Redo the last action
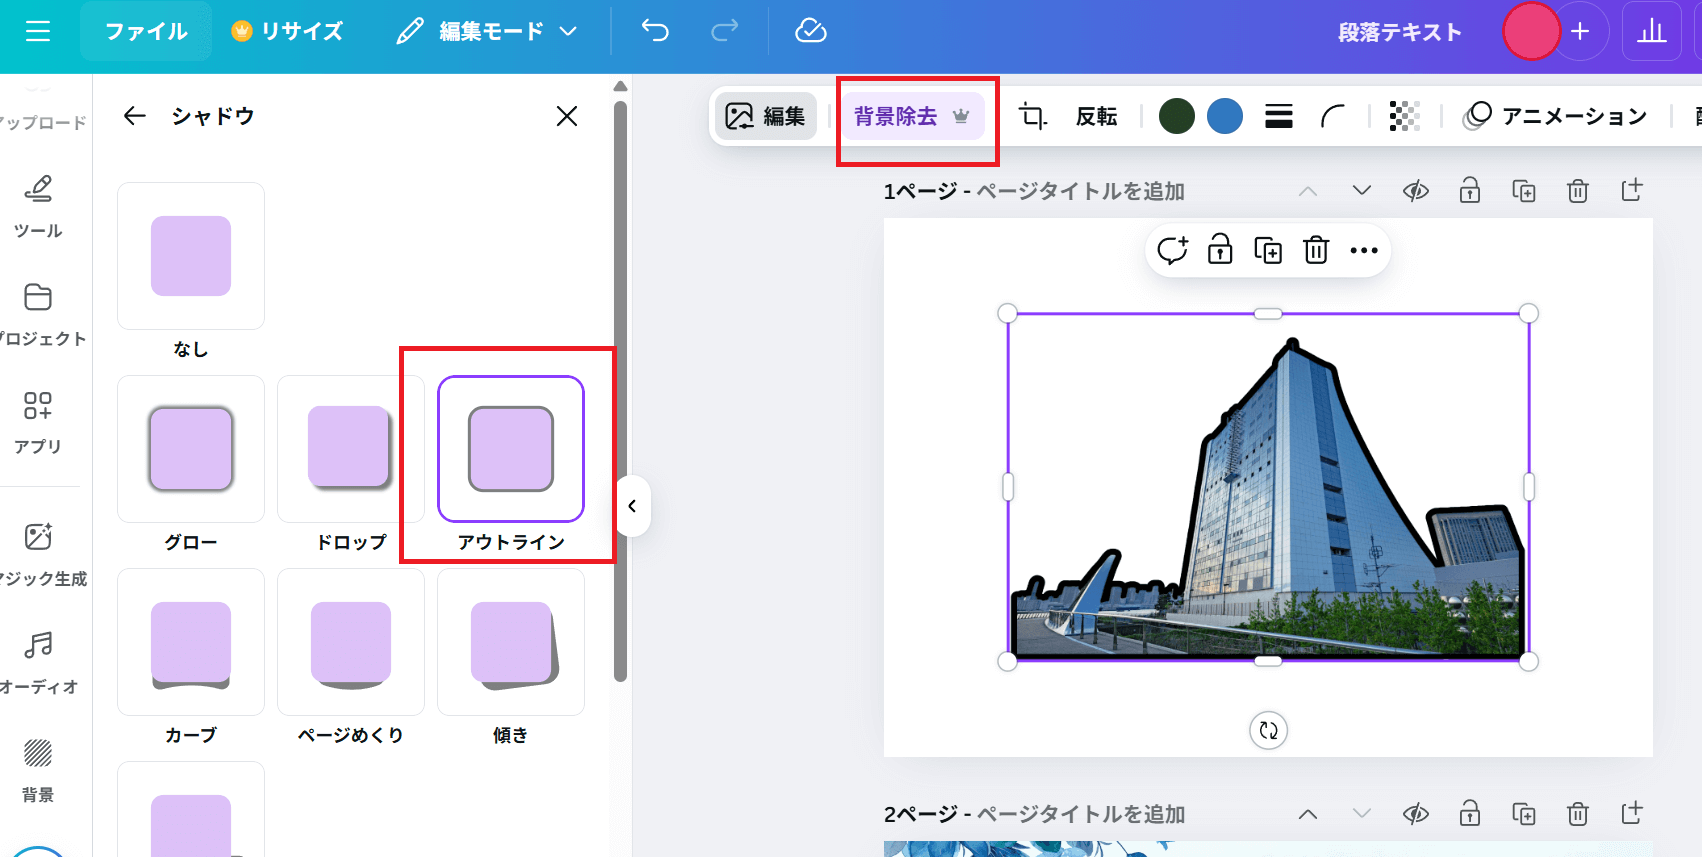 724,32
